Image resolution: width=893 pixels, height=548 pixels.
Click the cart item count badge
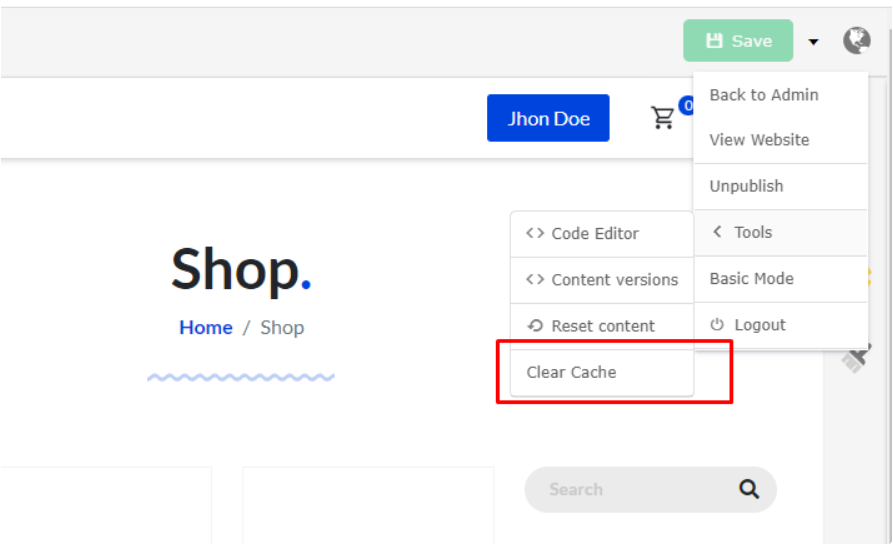click(686, 105)
